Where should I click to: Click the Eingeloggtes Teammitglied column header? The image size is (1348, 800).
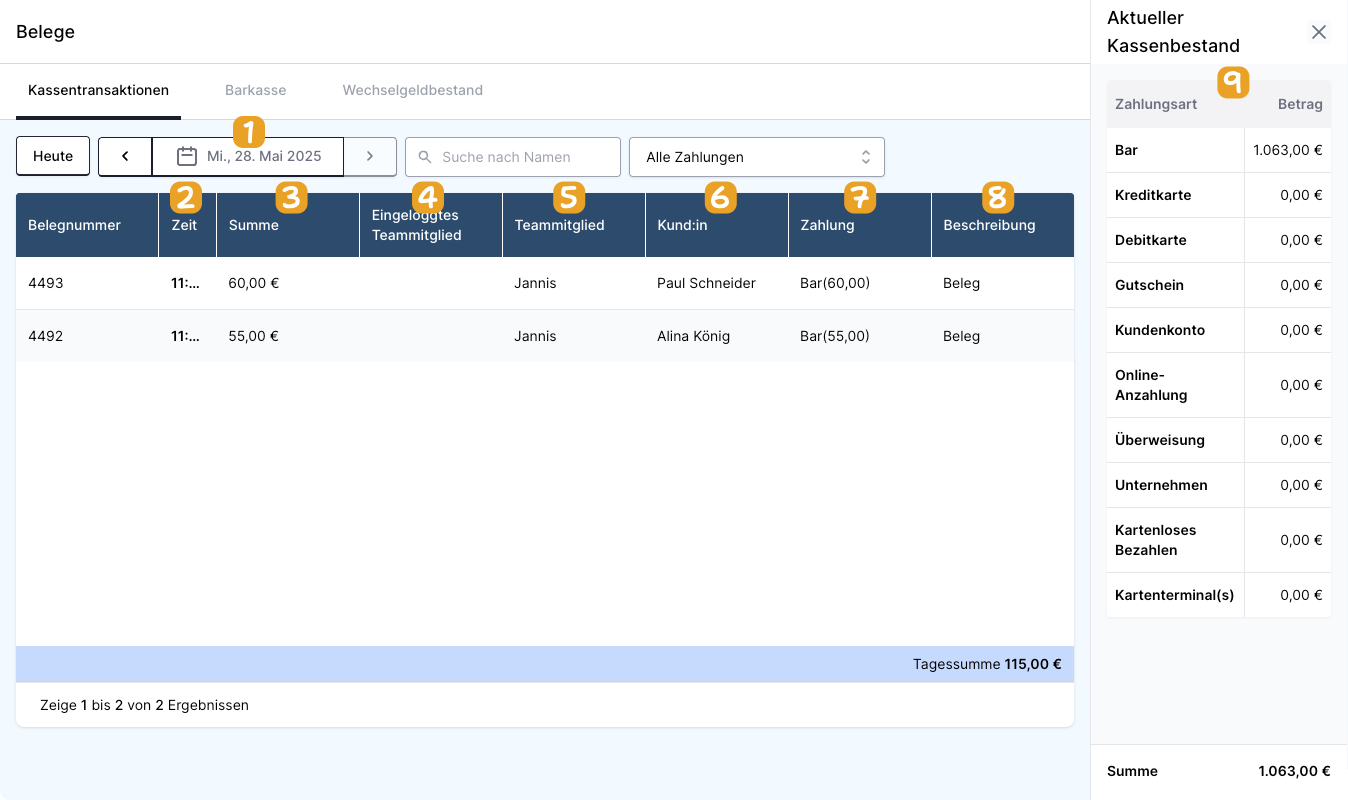(x=431, y=225)
